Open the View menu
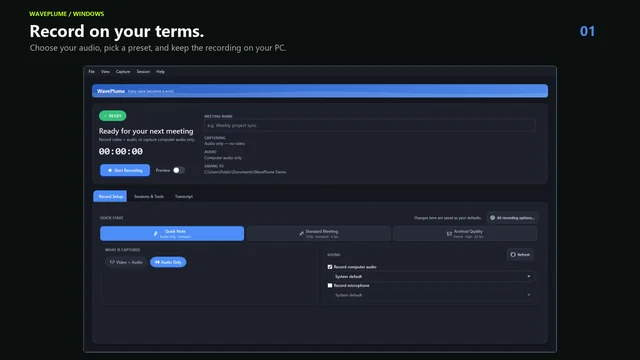This screenshot has width=640, height=360. (x=105, y=71)
